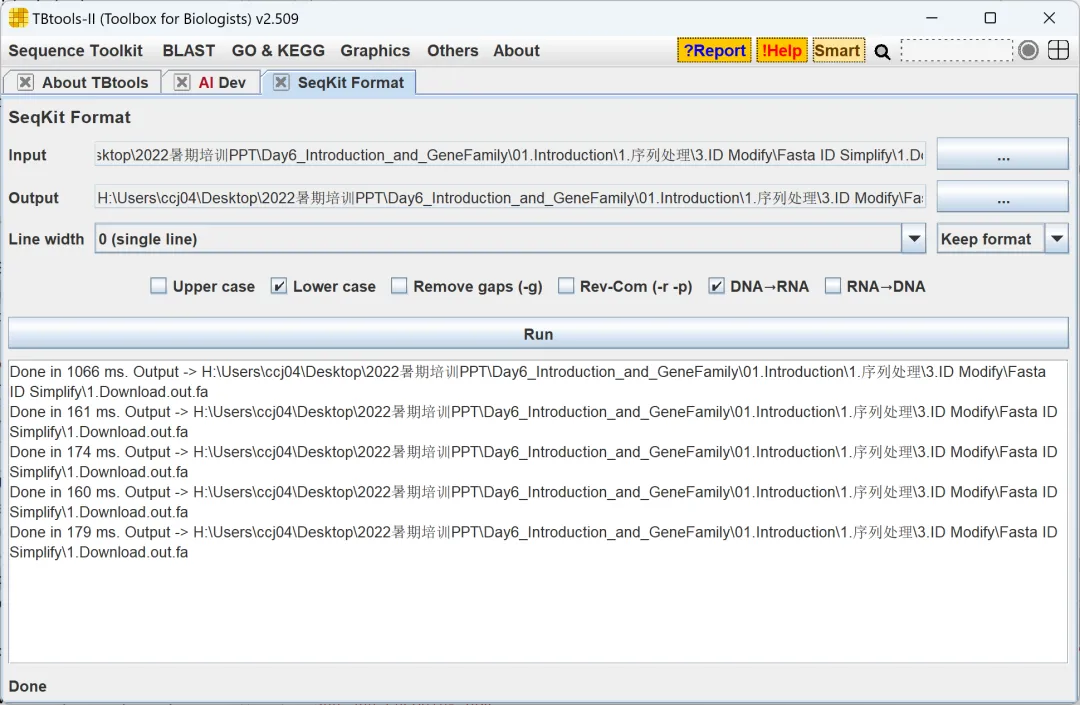Open the About menu

[517, 51]
